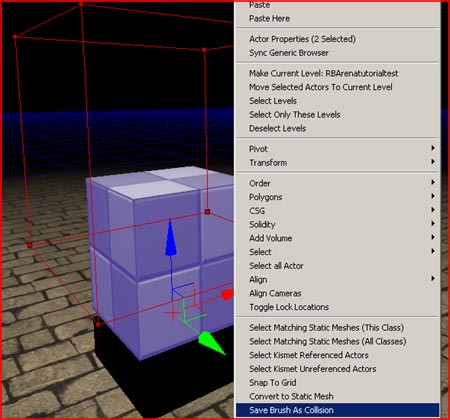Image resolution: width=450 pixels, height=420 pixels.
Task: Open the Add Volume submenu
Action: pyautogui.click(x=337, y=238)
